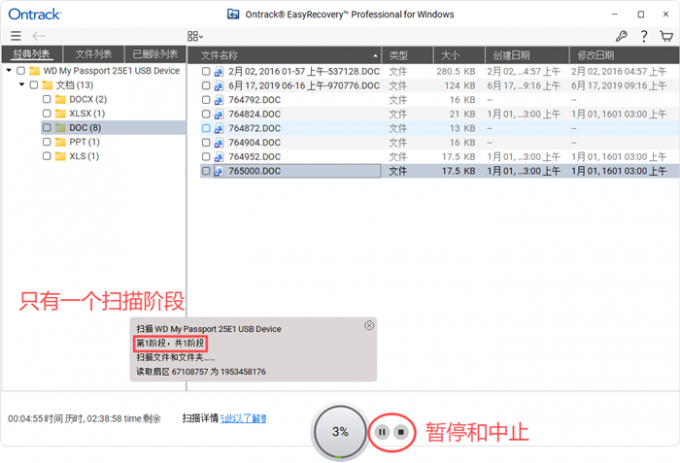Sort by the 大小 column header
The image size is (680, 463).
459,55
